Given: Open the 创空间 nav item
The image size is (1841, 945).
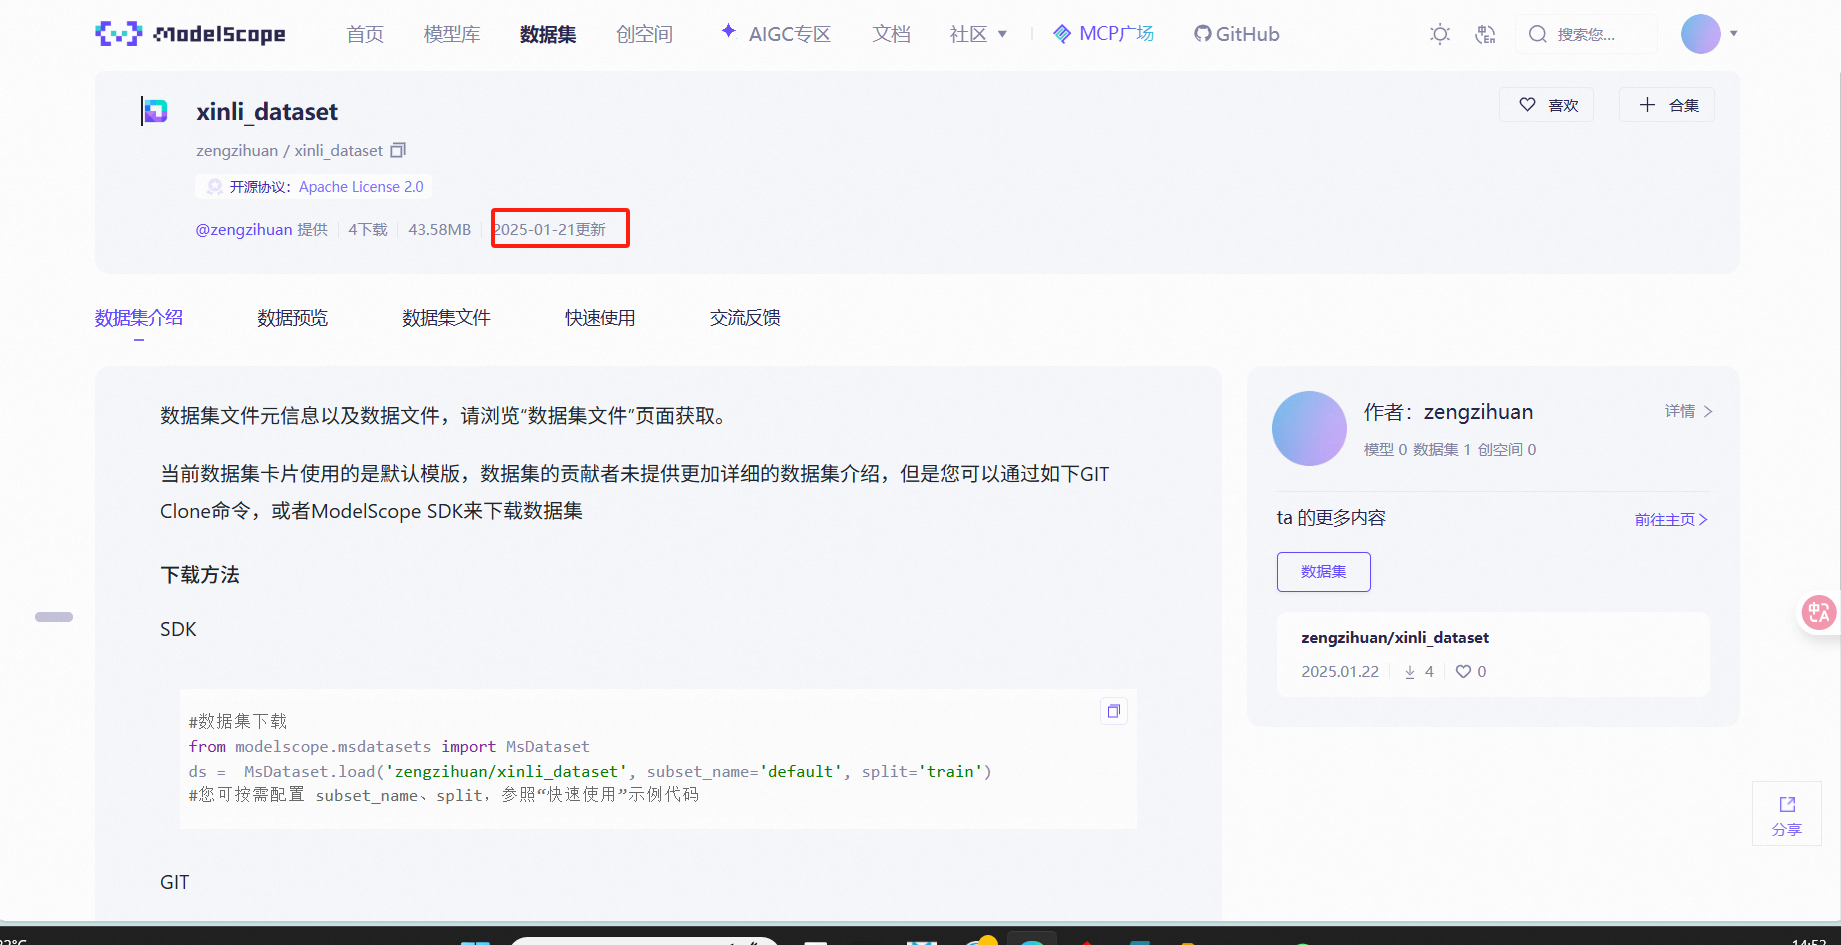Looking at the screenshot, I should (x=644, y=34).
